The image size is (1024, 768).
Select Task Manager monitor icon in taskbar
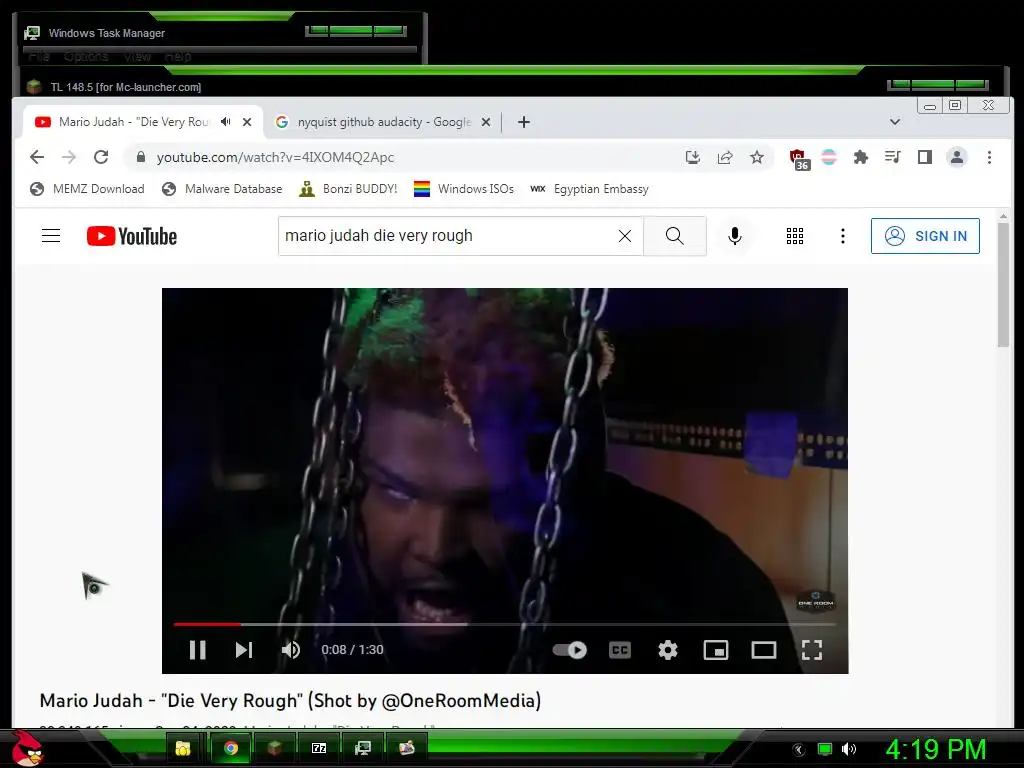click(x=362, y=748)
